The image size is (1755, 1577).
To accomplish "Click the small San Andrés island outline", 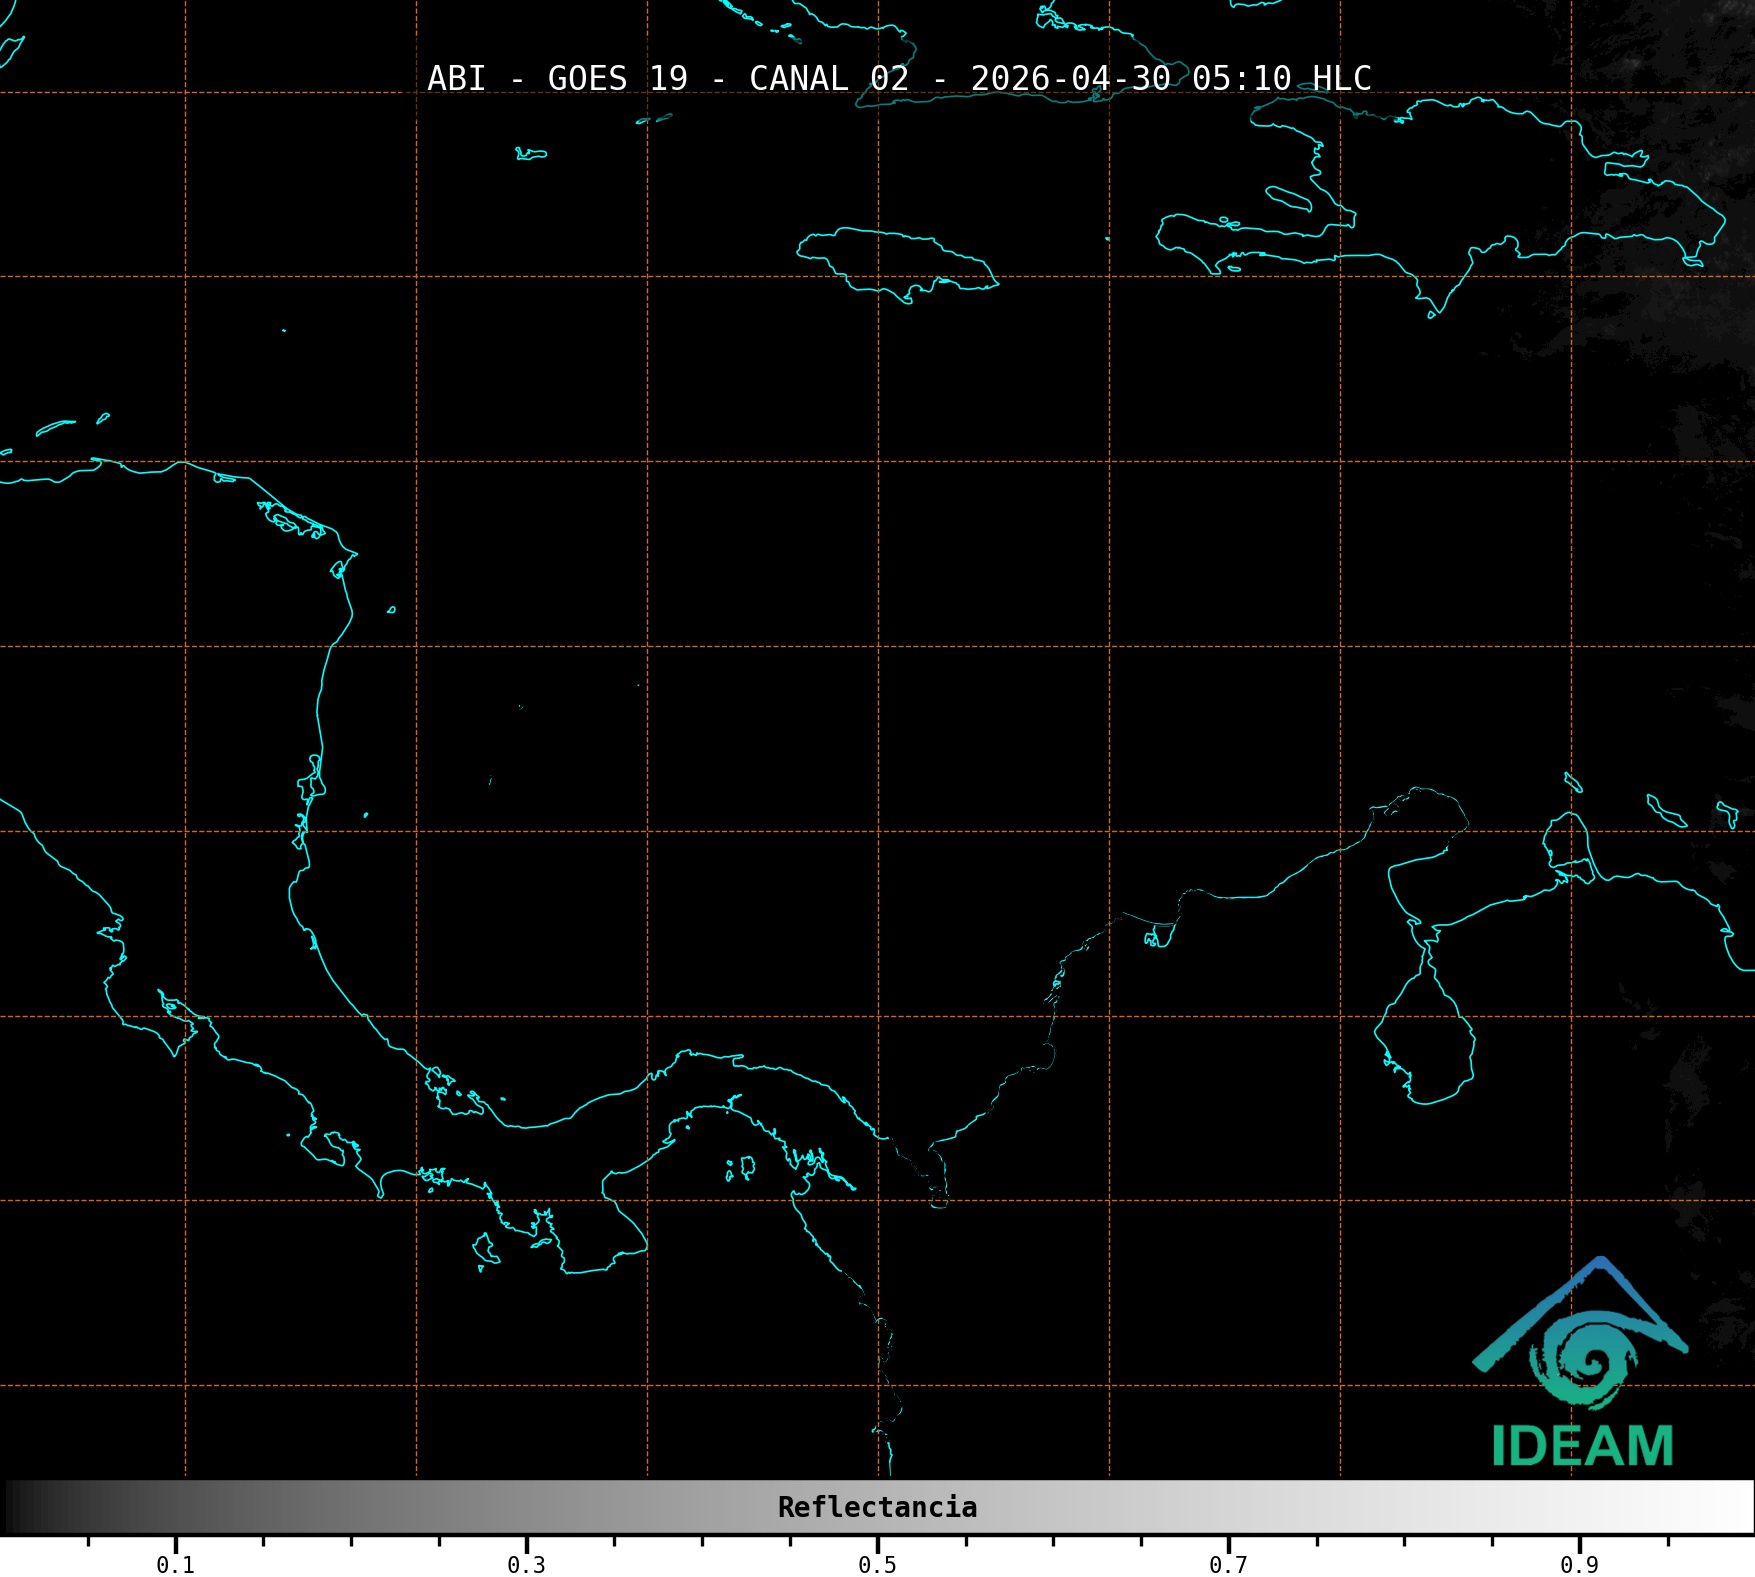I will tap(490, 781).
